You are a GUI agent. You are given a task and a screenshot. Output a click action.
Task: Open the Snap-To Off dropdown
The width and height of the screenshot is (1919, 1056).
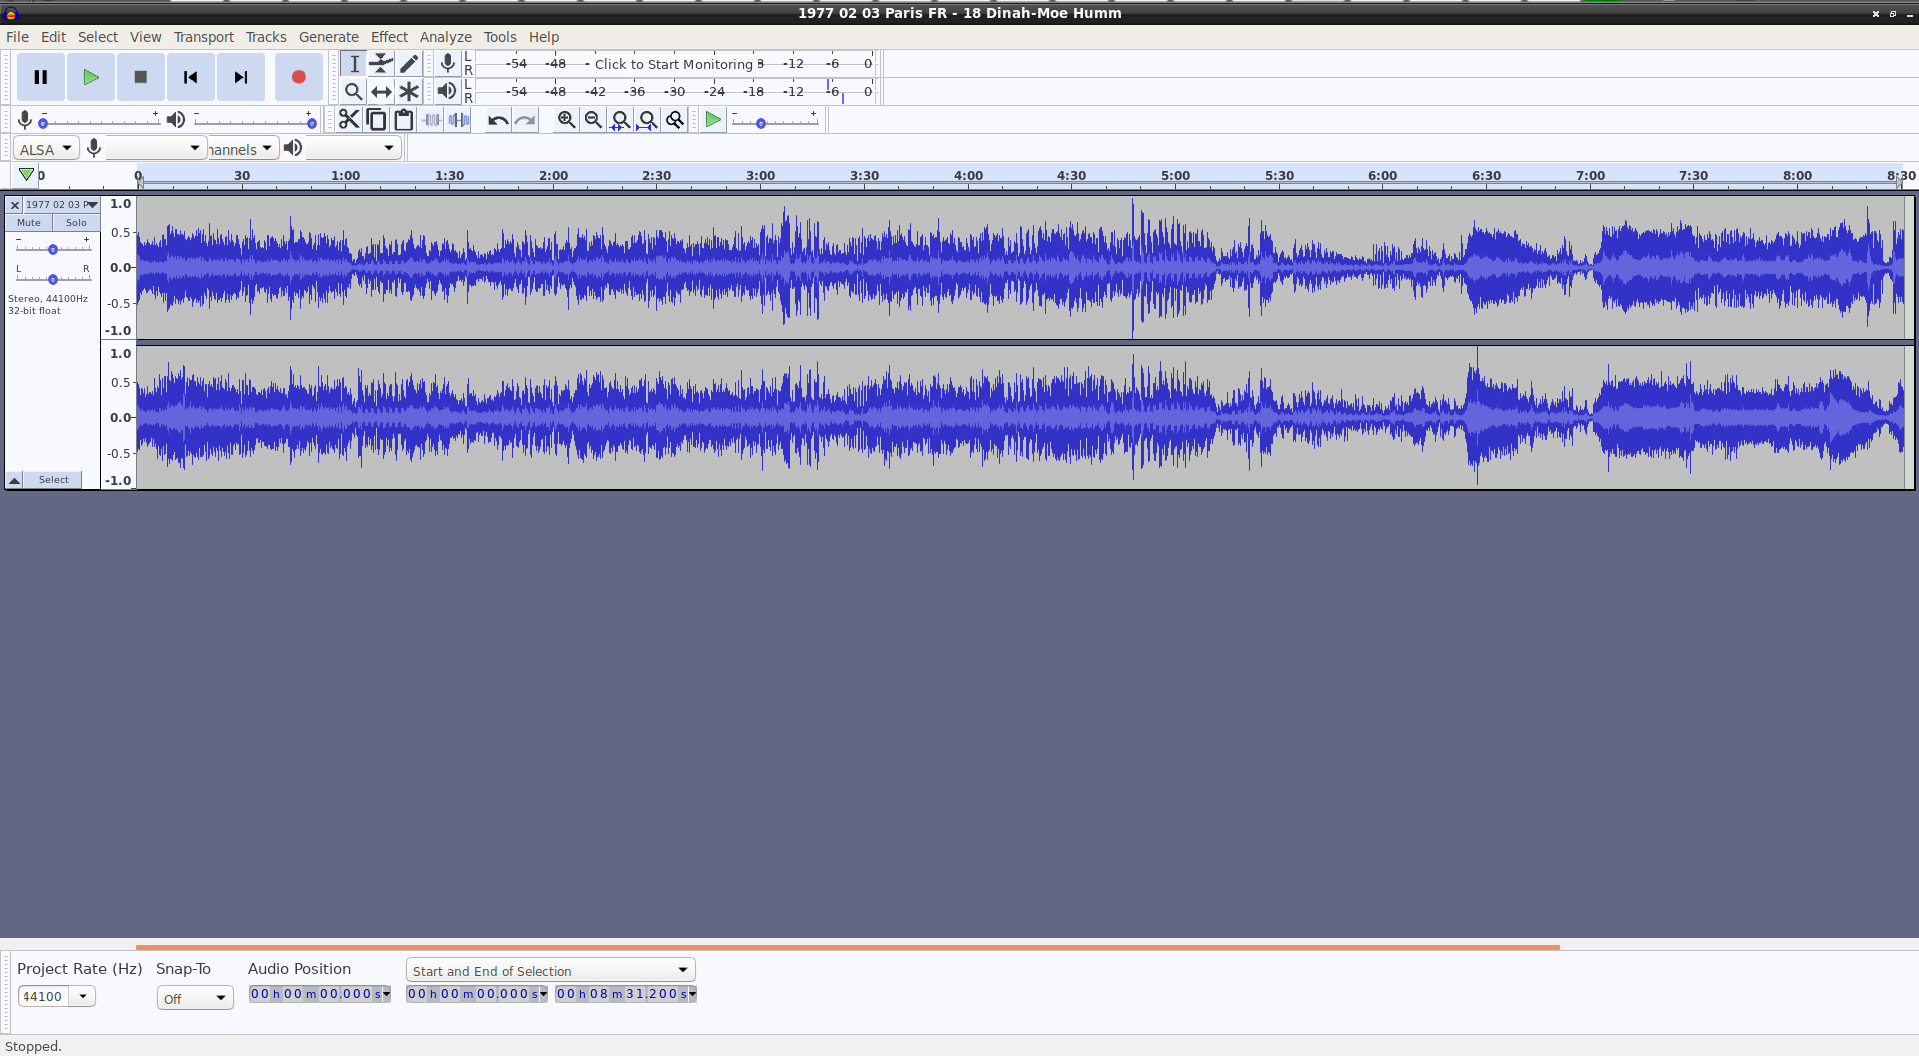pos(195,998)
